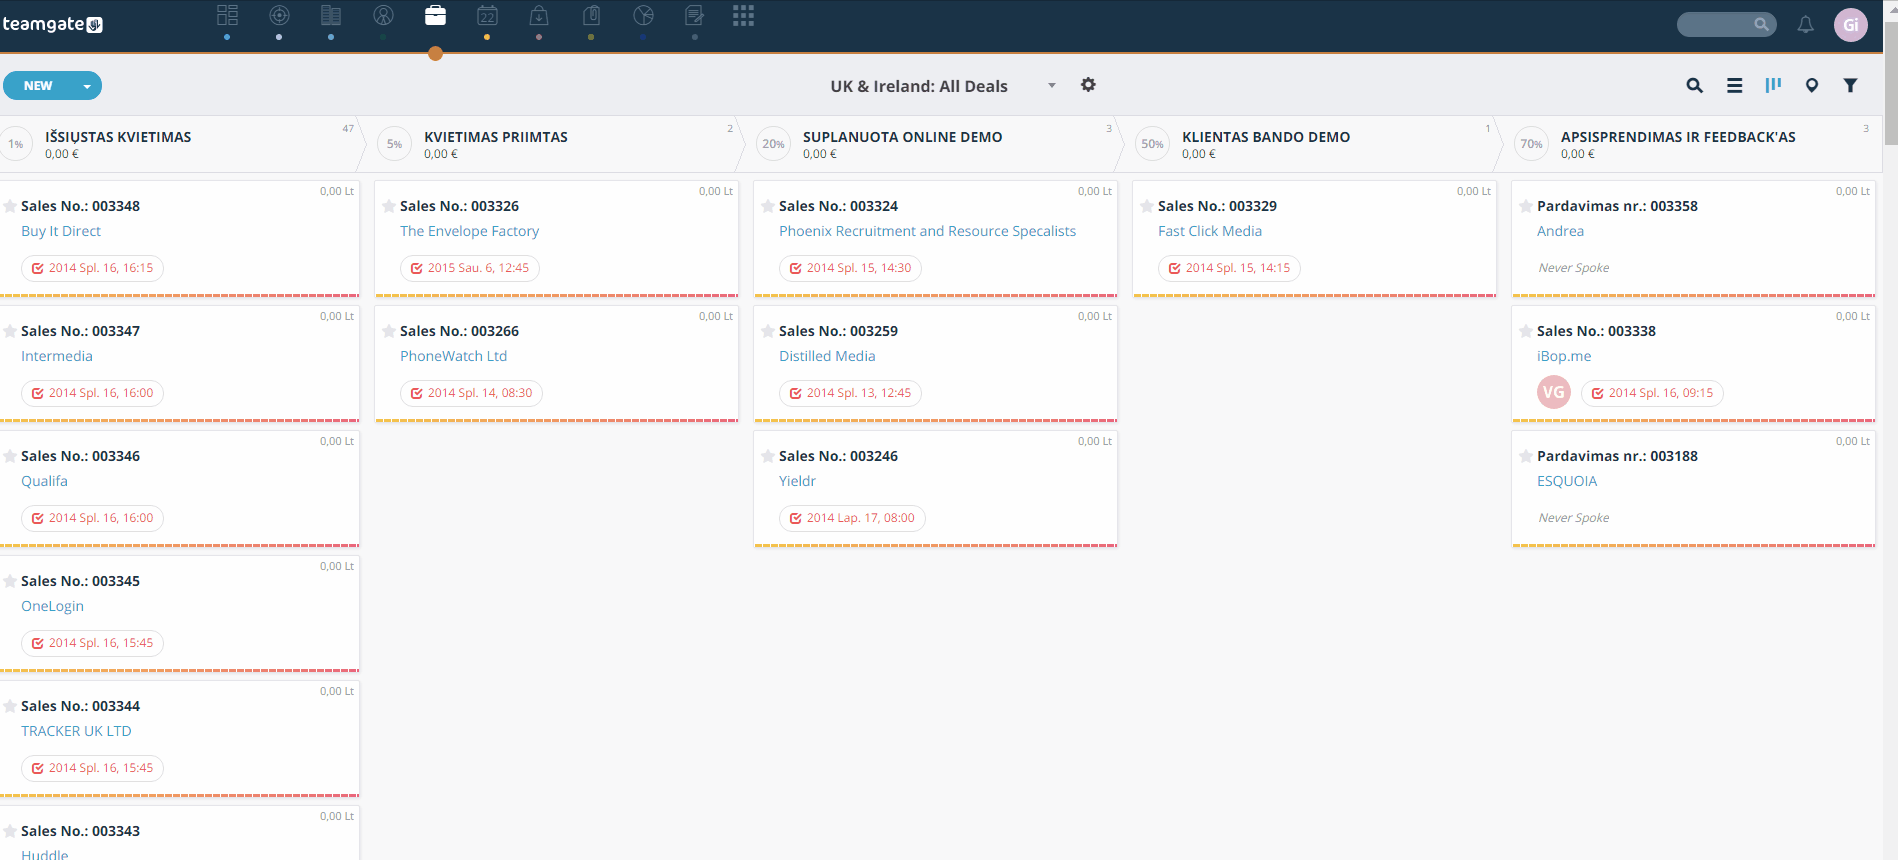Open the Fast Click Media link
The height and width of the screenshot is (860, 1898).
click(x=1210, y=231)
